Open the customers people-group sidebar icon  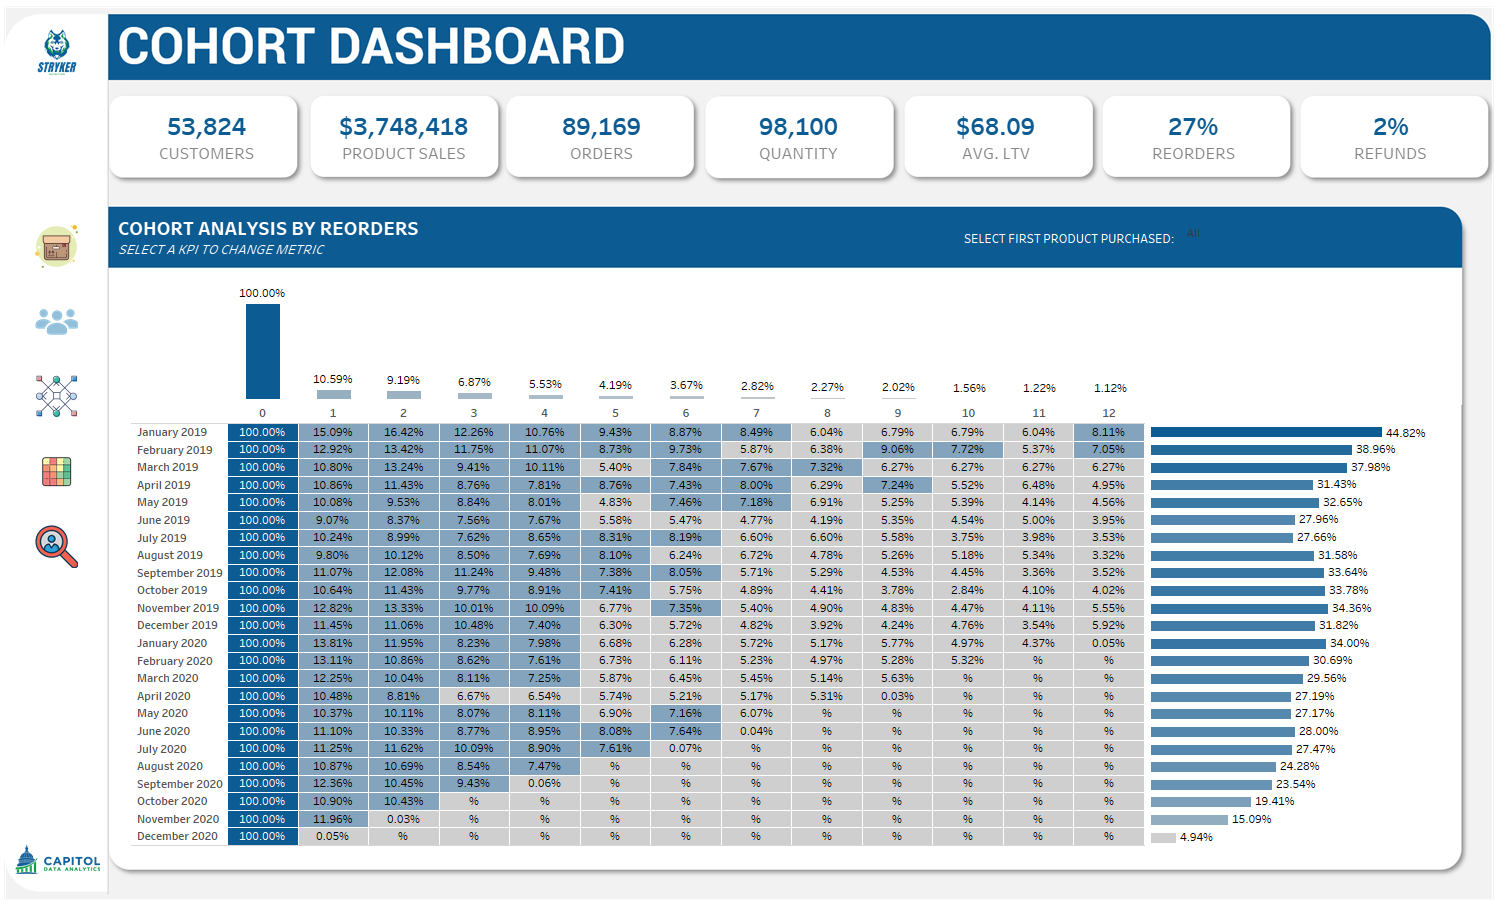[56, 321]
